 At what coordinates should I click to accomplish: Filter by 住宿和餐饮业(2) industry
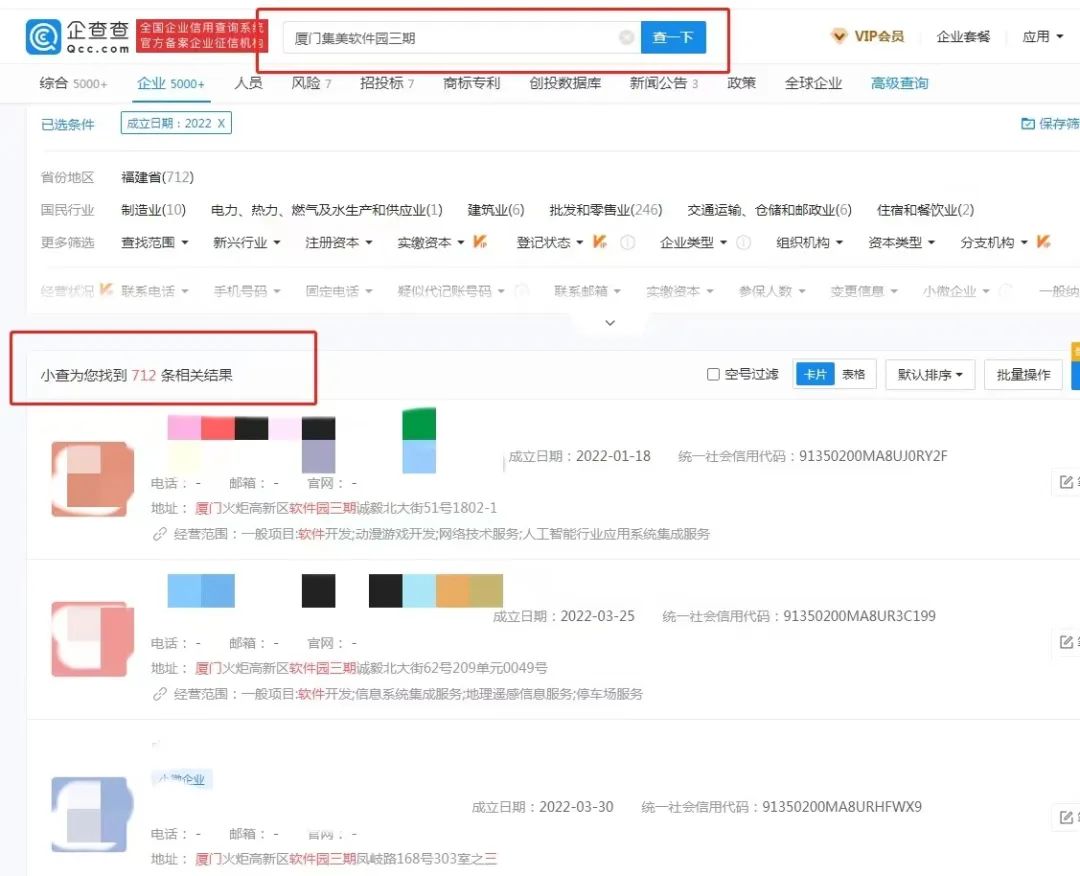925,210
